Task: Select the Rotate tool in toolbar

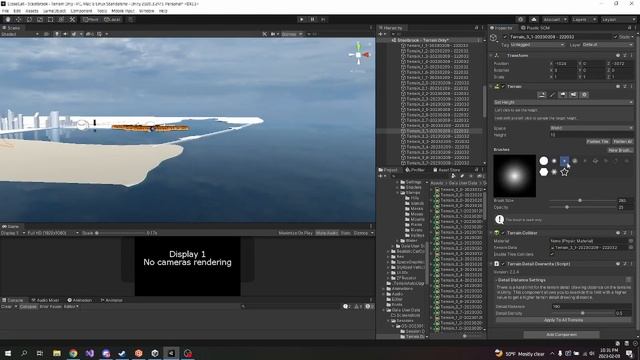Action: pyautogui.click(x=29, y=19)
